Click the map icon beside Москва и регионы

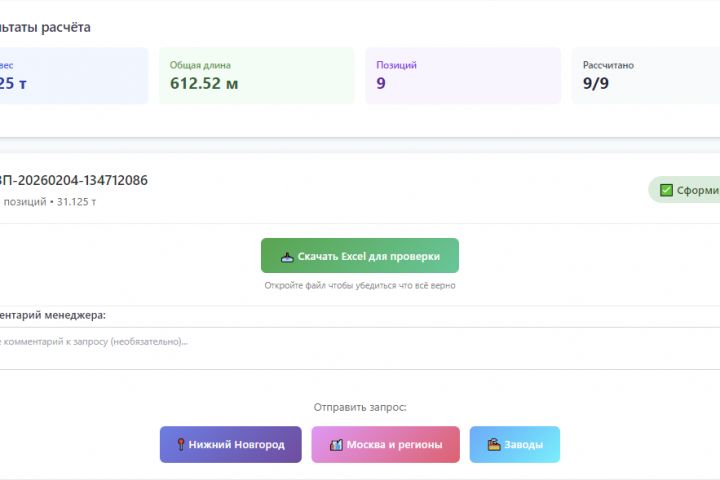336,445
